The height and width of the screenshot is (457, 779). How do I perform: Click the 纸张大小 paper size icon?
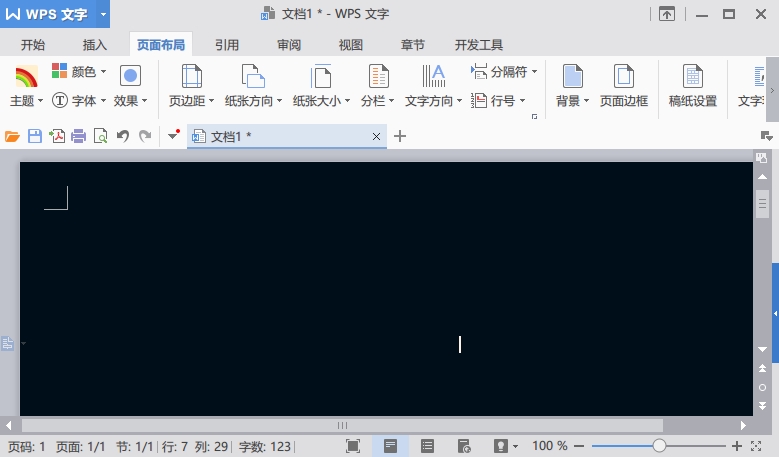click(x=320, y=76)
